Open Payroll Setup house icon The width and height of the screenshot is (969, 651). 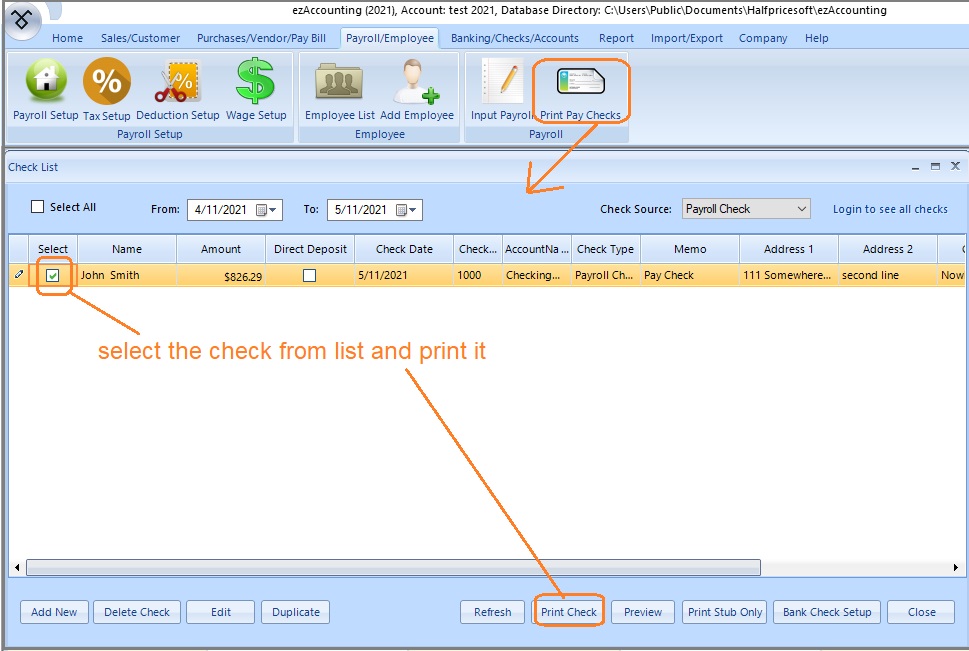[45, 84]
